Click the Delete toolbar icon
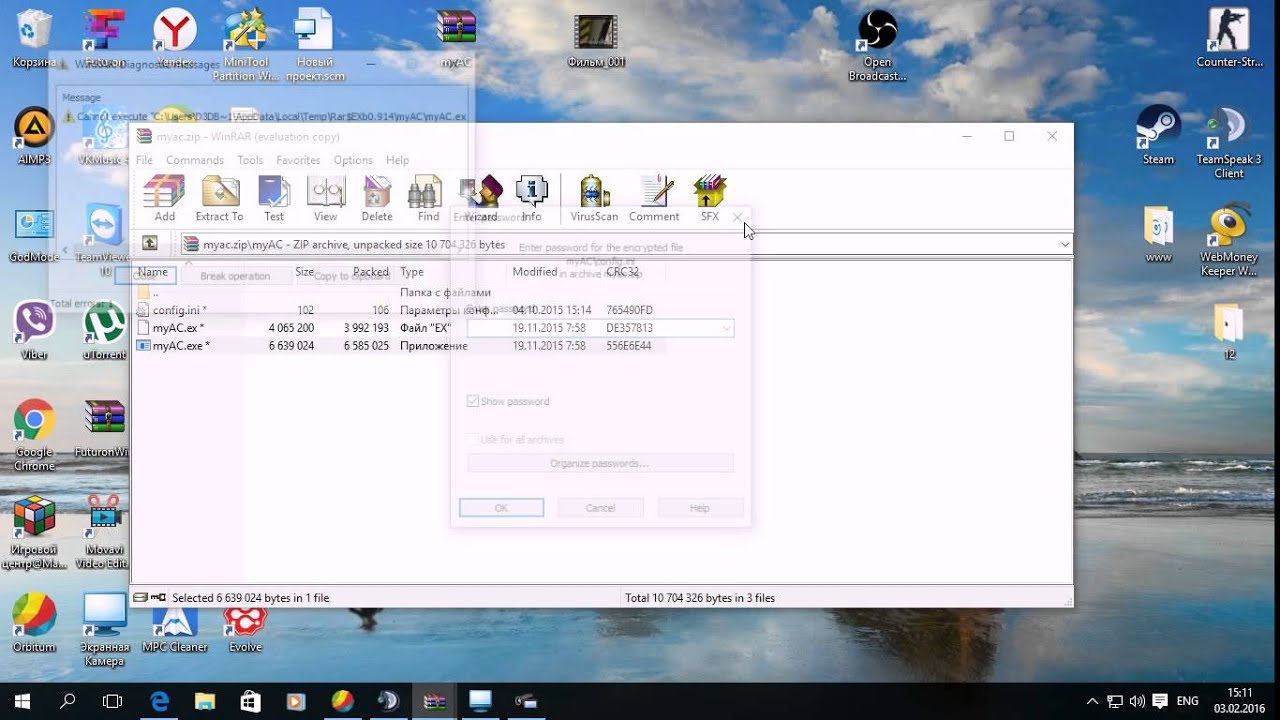This screenshot has width=1280, height=720. (x=377, y=198)
